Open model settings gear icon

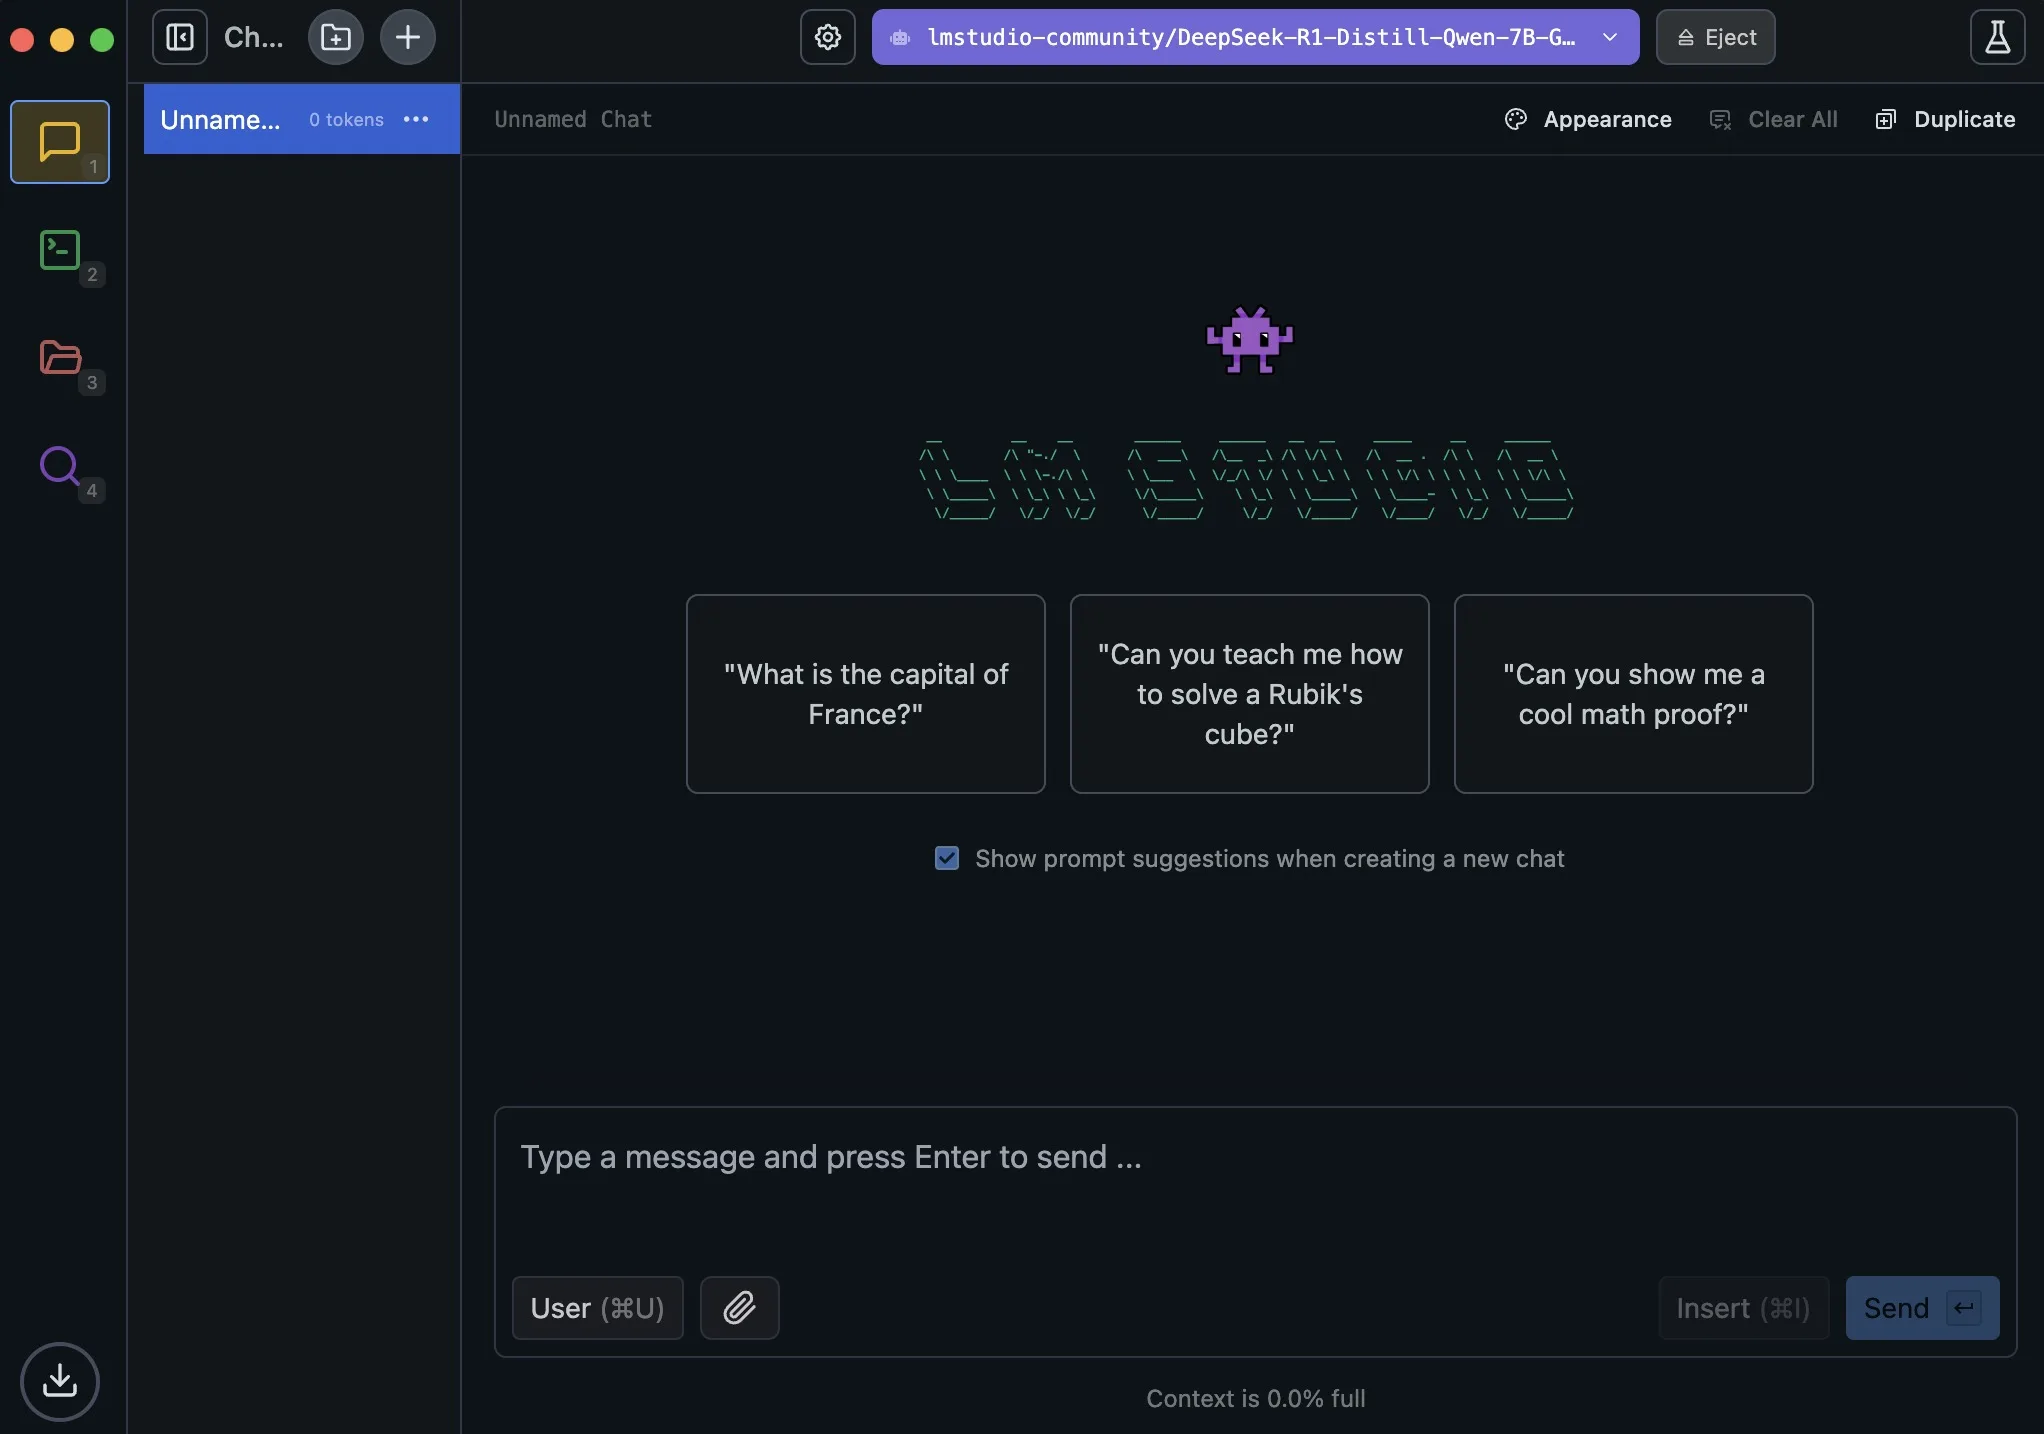(x=828, y=38)
